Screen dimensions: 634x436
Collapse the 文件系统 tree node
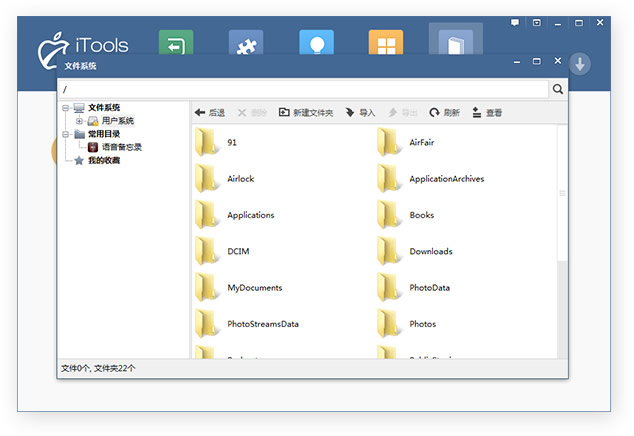[x=66, y=108]
